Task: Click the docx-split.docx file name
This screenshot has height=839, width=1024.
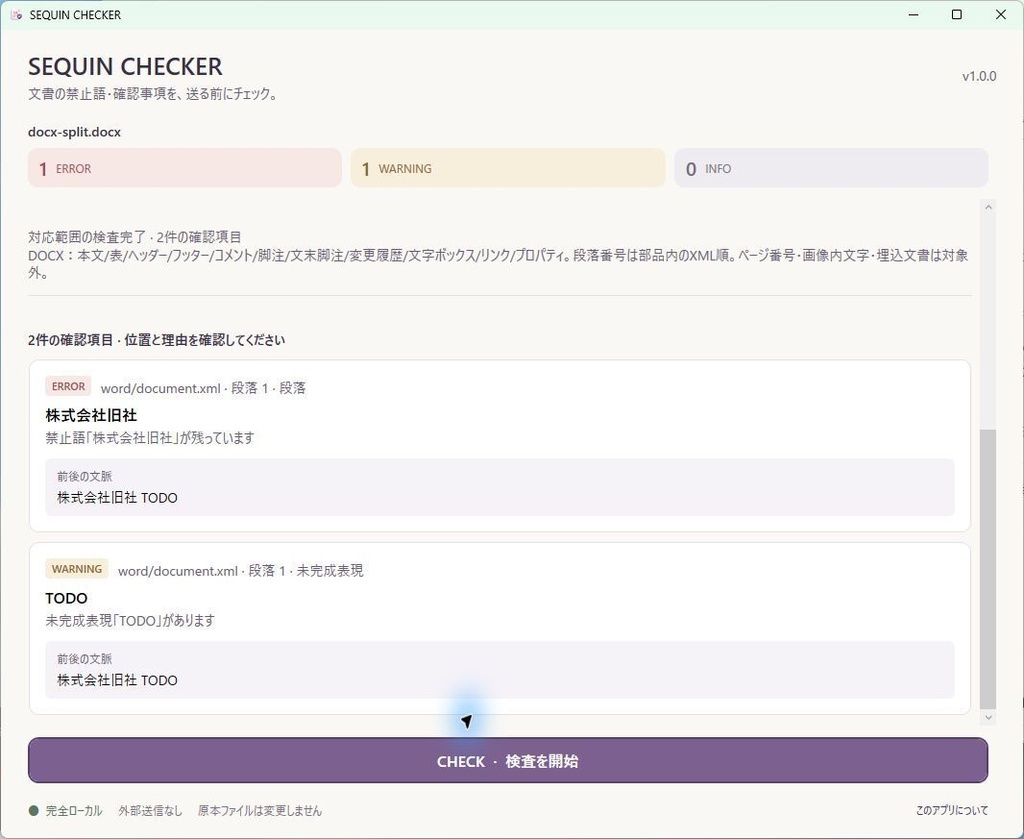Action: pyautogui.click(x=74, y=132)
